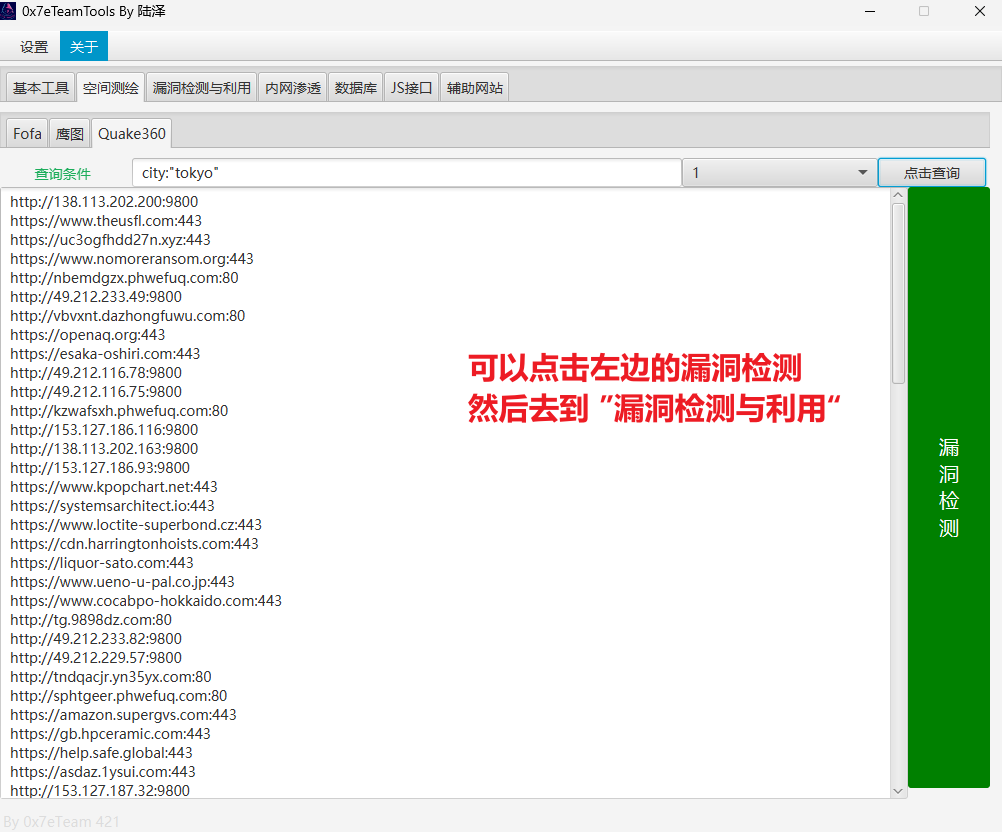Viewport: 1002px width, 832px height.
Task: Click the https://www.nomoreransom.org:443 result line
Action: click(x=132, y=259)
